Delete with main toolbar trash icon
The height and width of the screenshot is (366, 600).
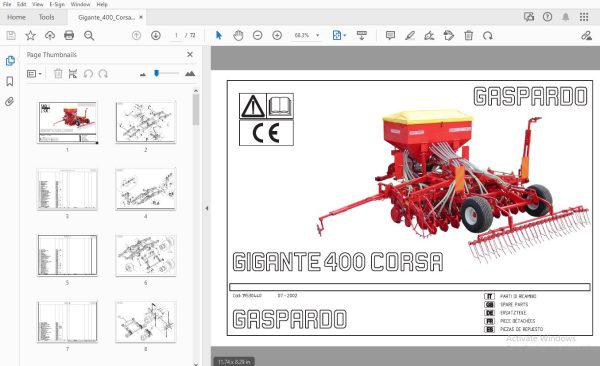(468, 36)
